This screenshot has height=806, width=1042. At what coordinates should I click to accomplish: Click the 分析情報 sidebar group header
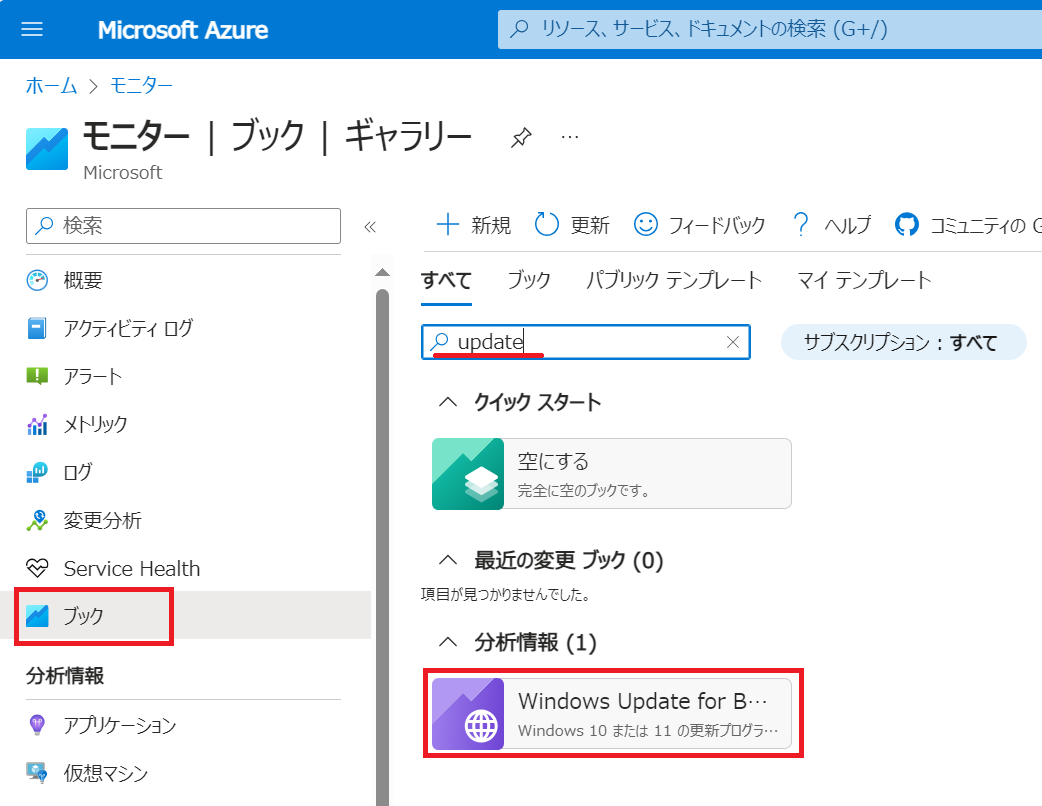coord(65,676)
